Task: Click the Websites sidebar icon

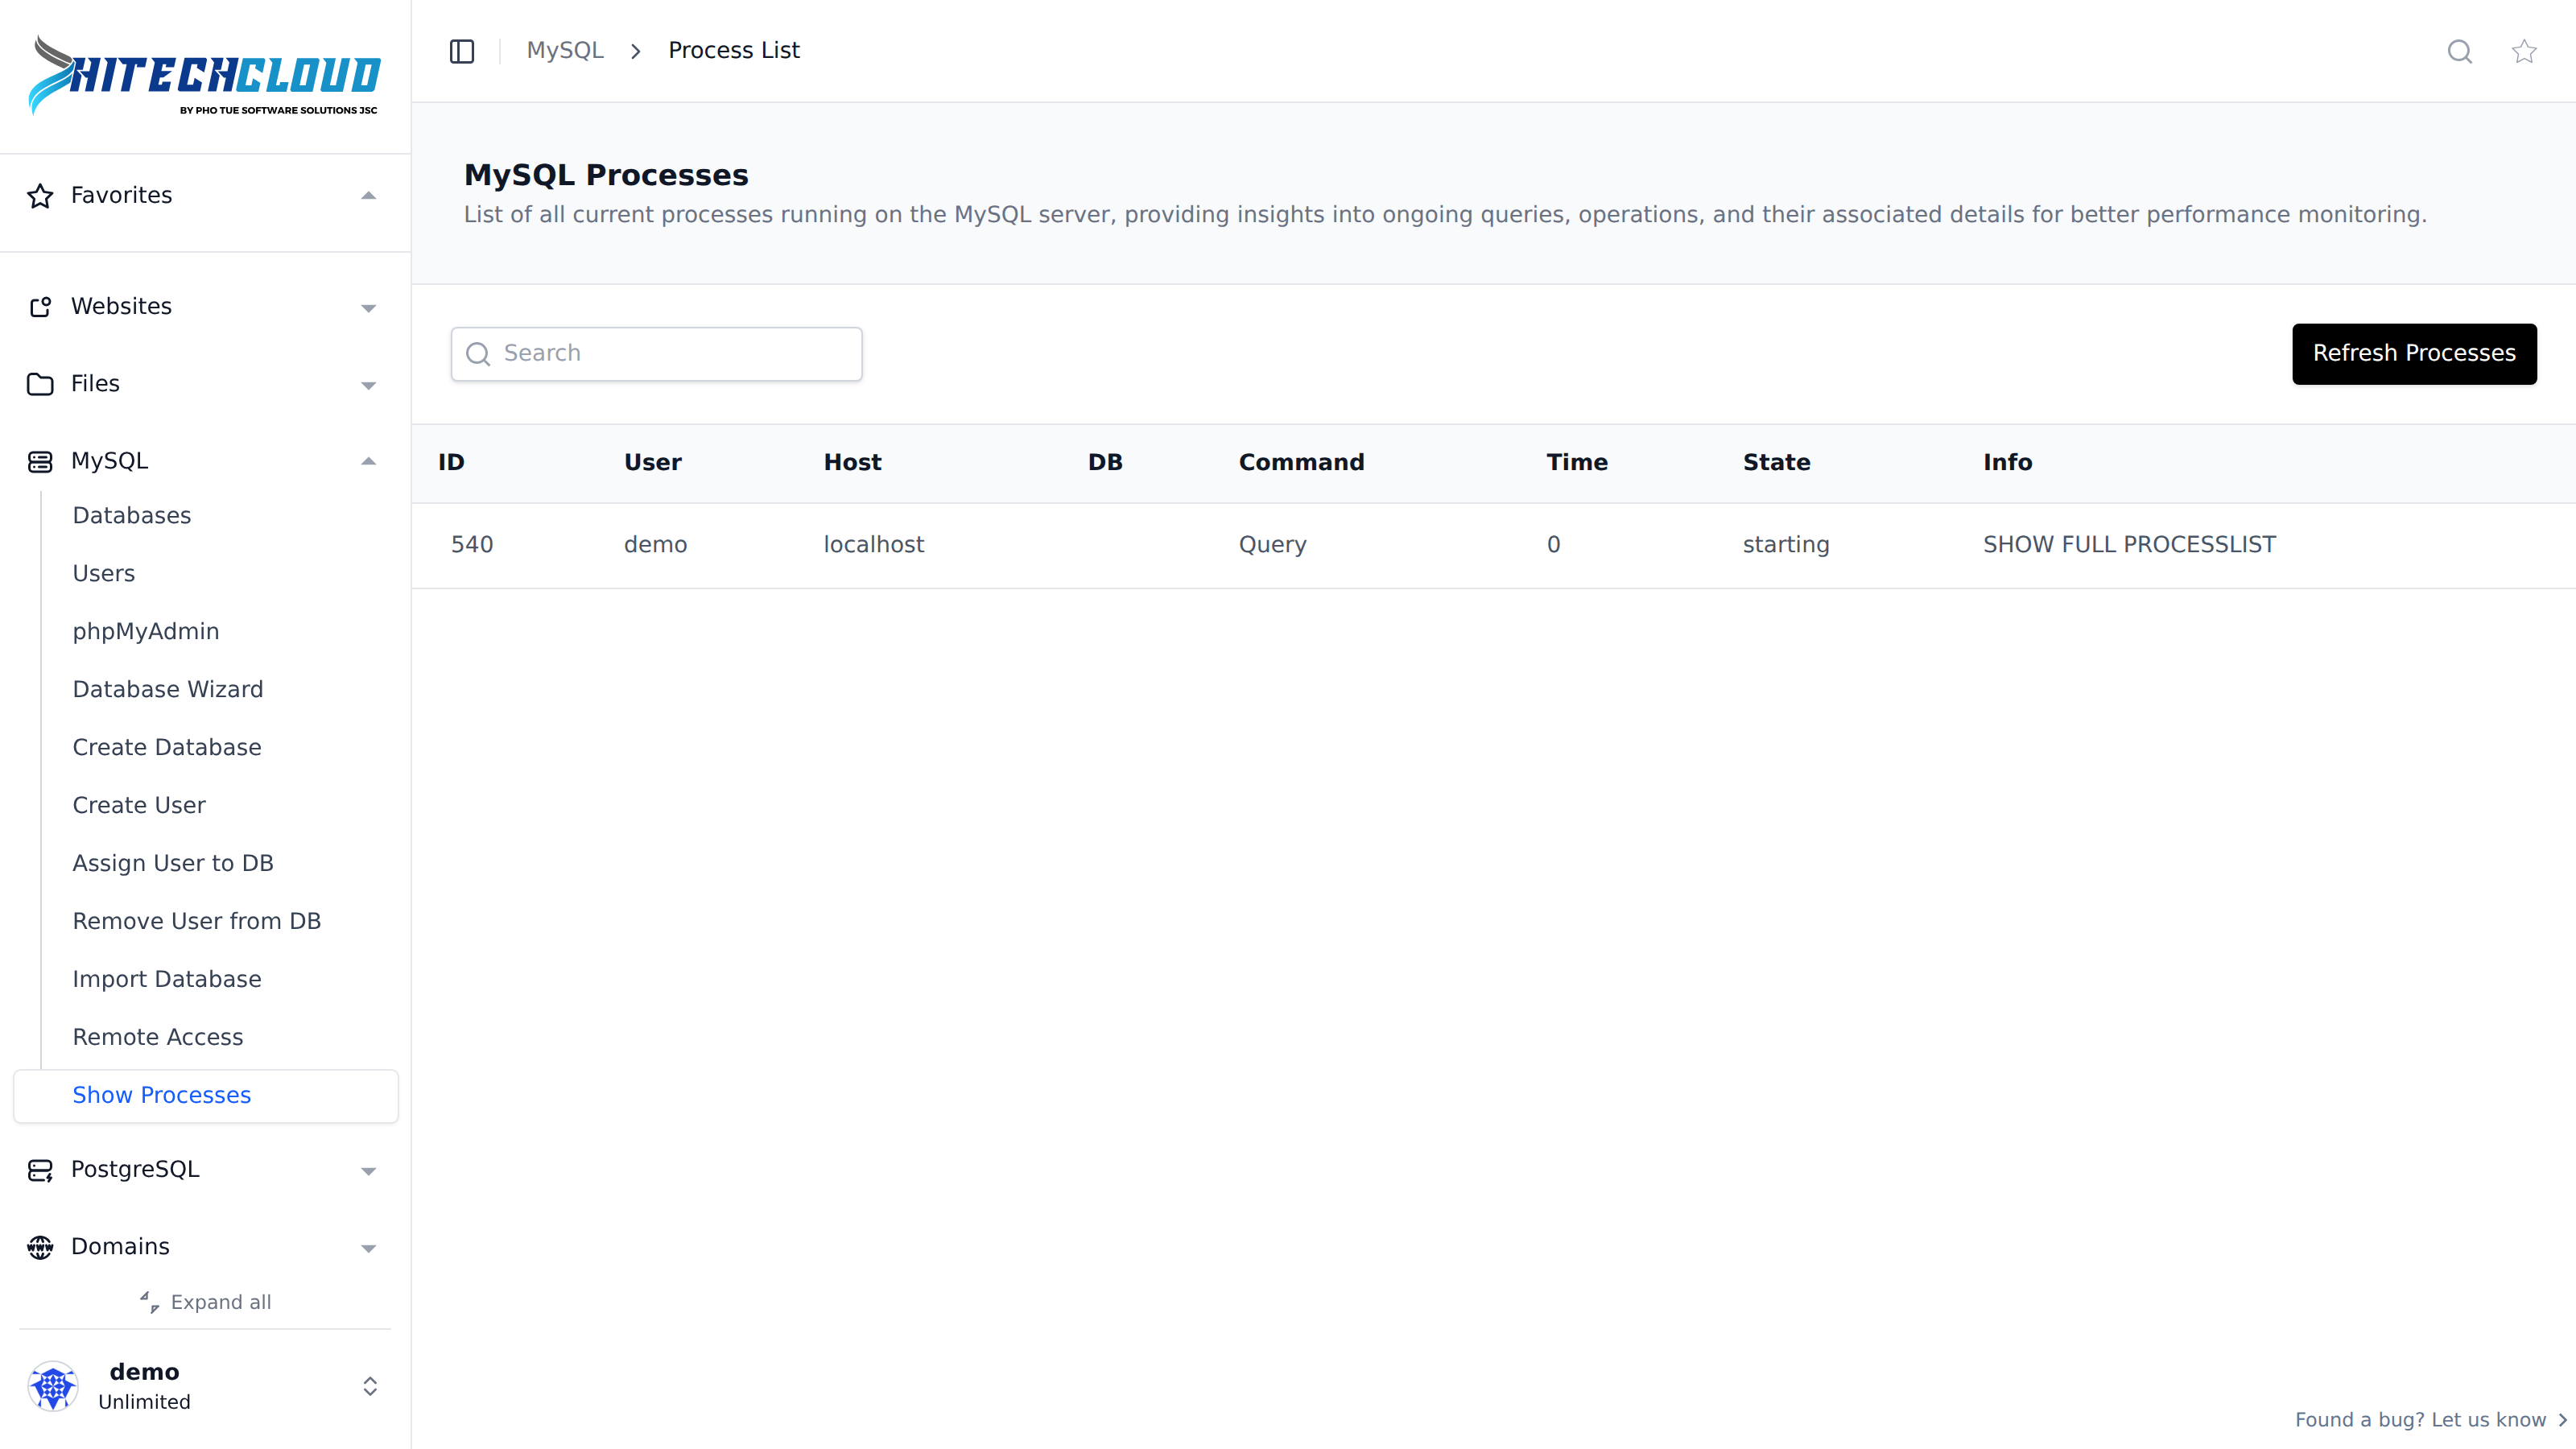Action: pos(40,307)
